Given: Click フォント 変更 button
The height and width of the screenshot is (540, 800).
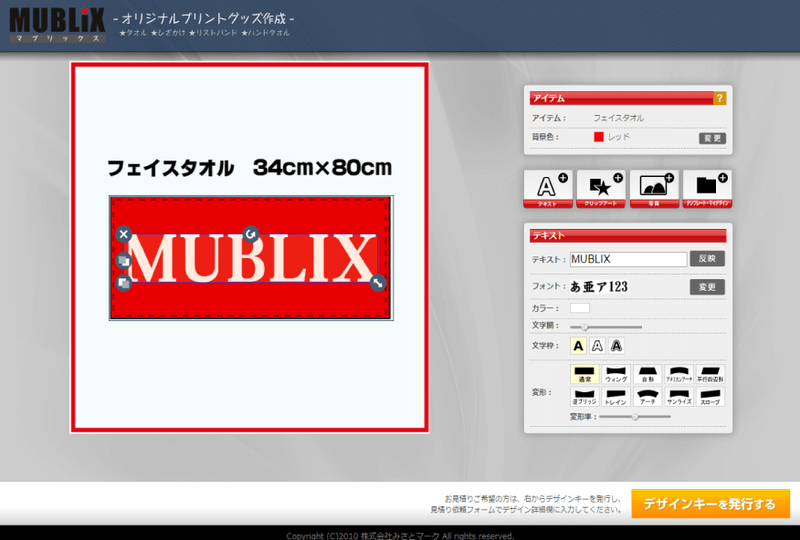Looking at the screenshot, I should pyautogui.click(x=707, y=287).
